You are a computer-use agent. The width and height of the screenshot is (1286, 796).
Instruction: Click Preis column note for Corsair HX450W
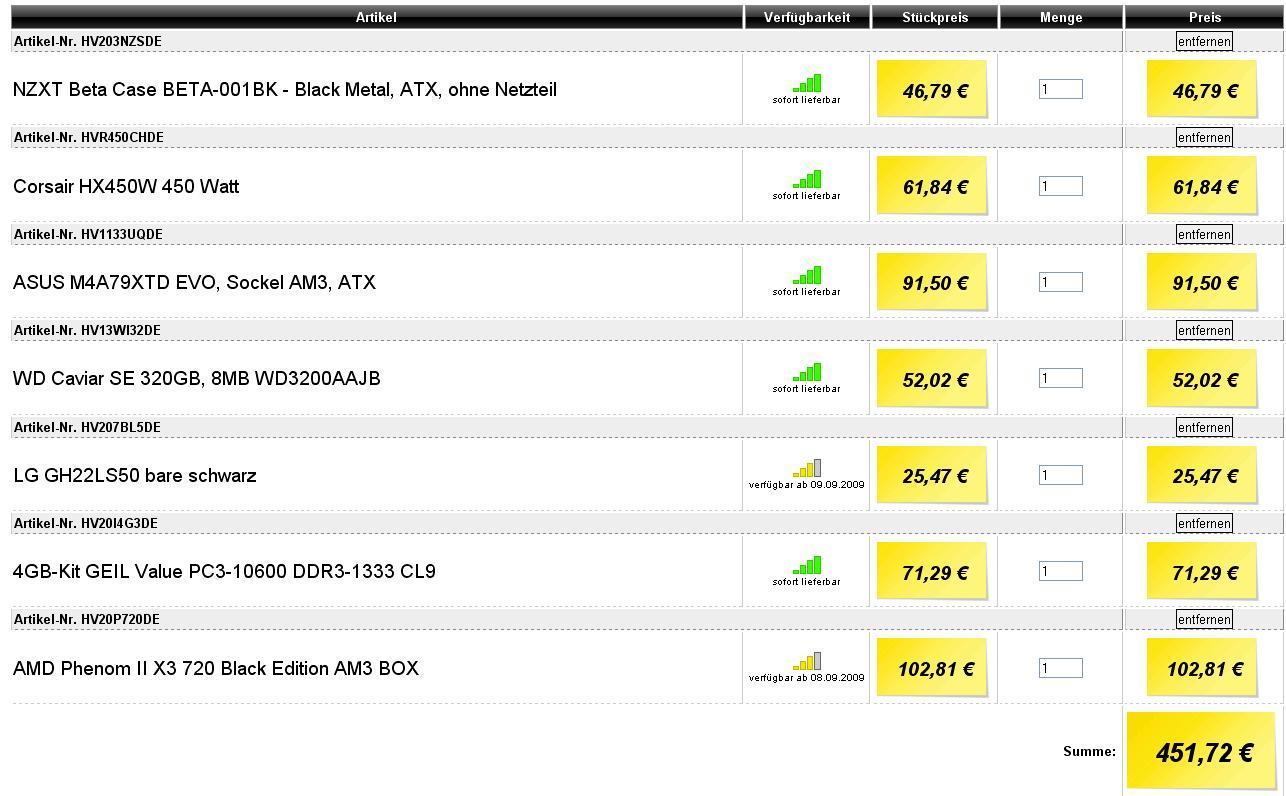pos(1202,186)
